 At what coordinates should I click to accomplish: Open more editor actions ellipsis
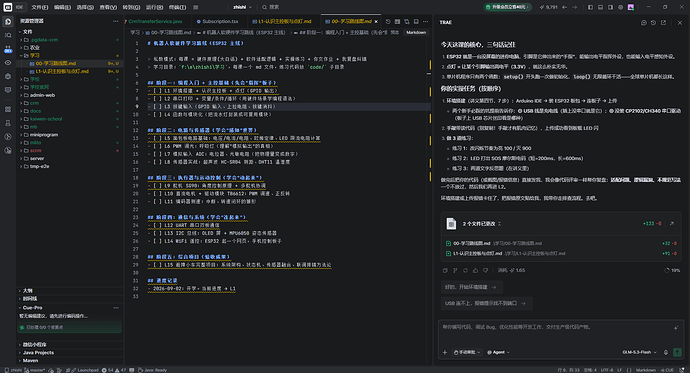coord(426,21)
